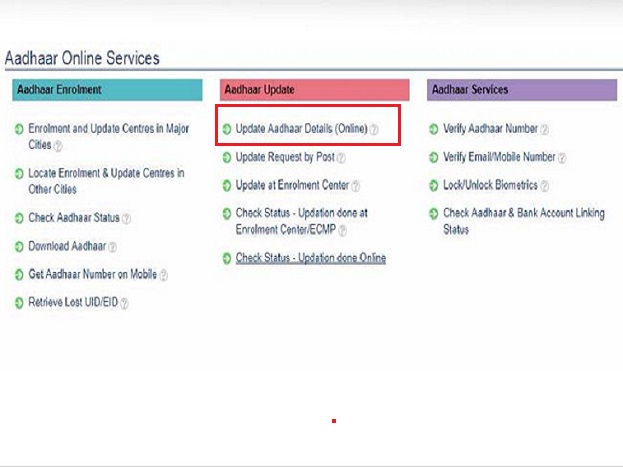
Task: Click help icon beside Get Aadhaar Number on Mobile
Action: click(163, 275)
